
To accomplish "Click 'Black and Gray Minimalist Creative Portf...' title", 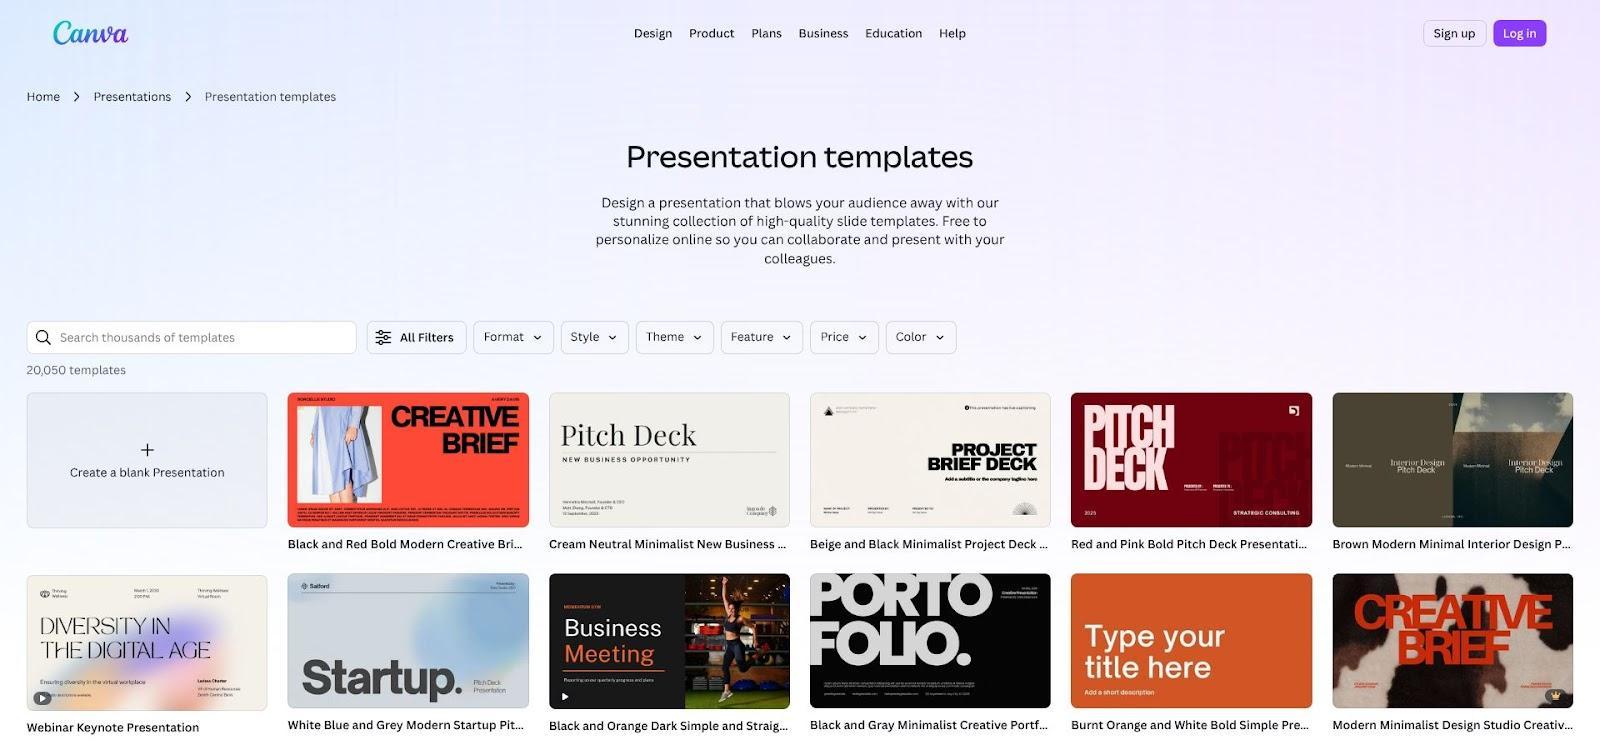I will pos(929,726).
